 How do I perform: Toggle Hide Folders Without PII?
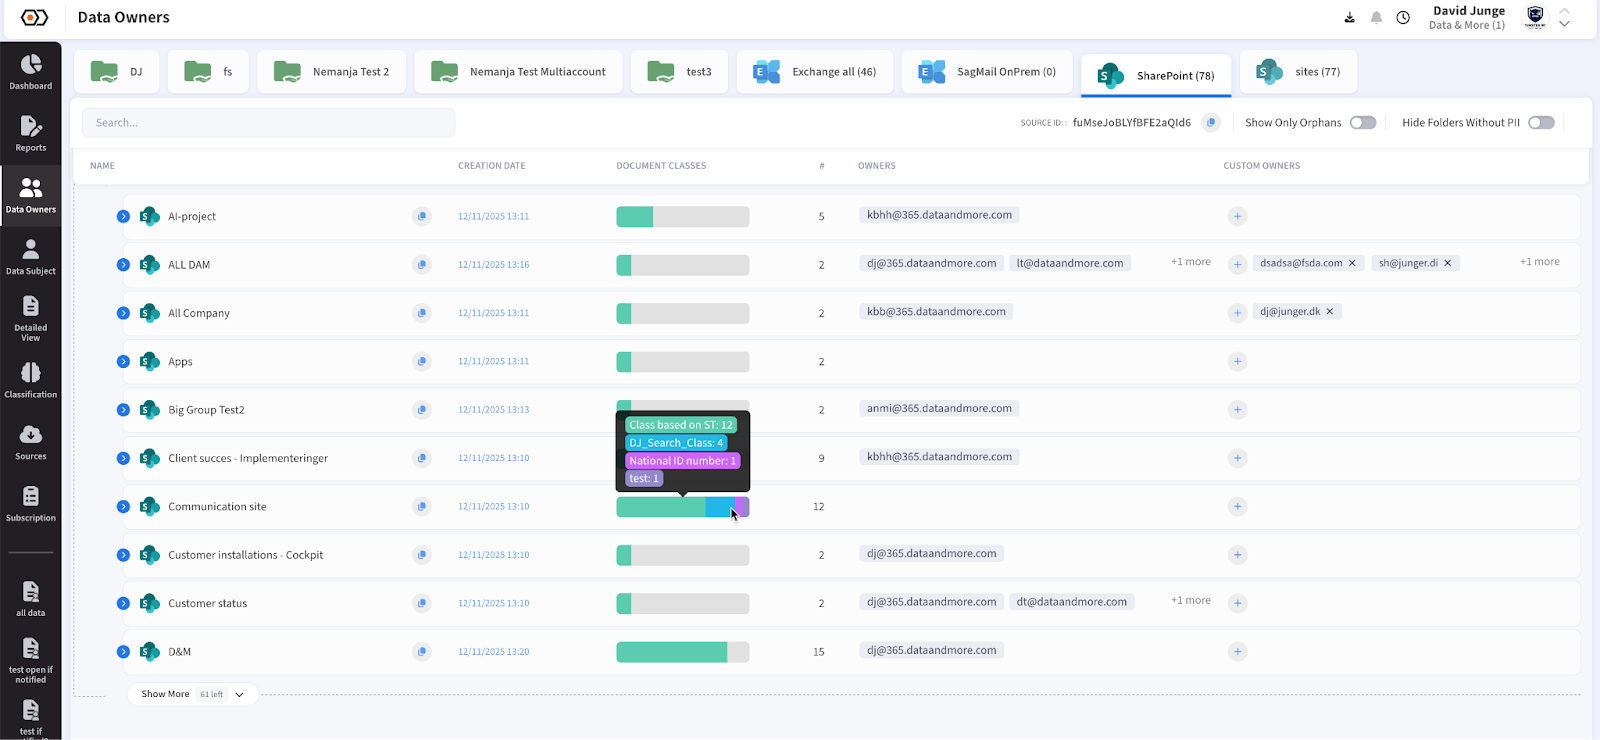click(1541, 123)
